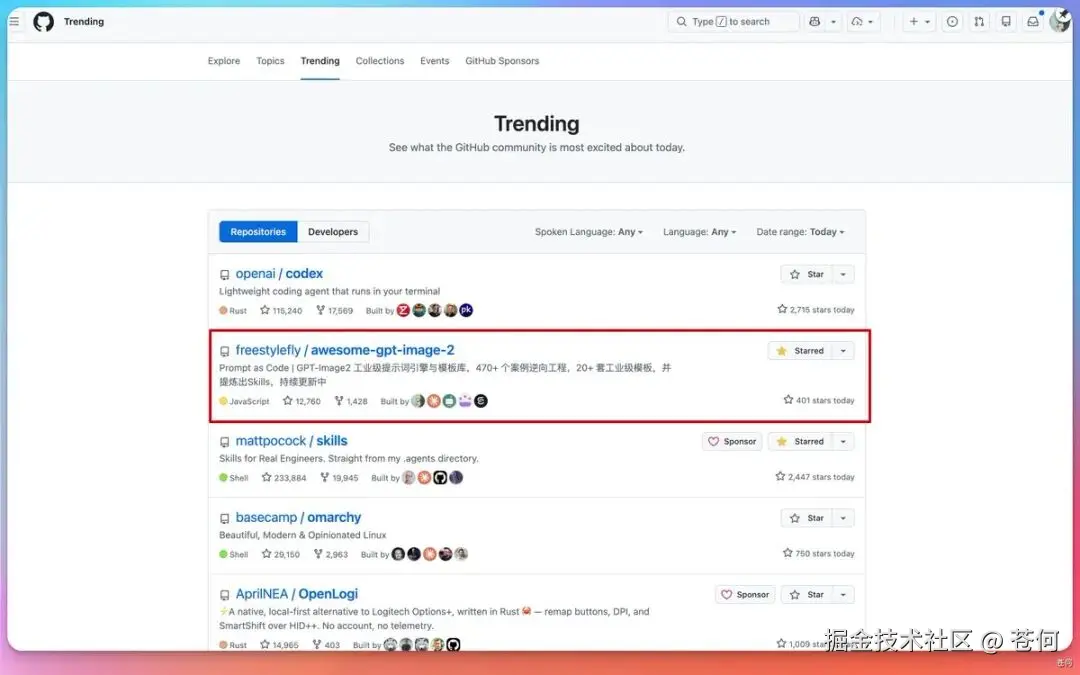This screenshot has width=1080, height=675.
Task: Go to the GitHub Sponsors tab
Action: coord(502,61)
